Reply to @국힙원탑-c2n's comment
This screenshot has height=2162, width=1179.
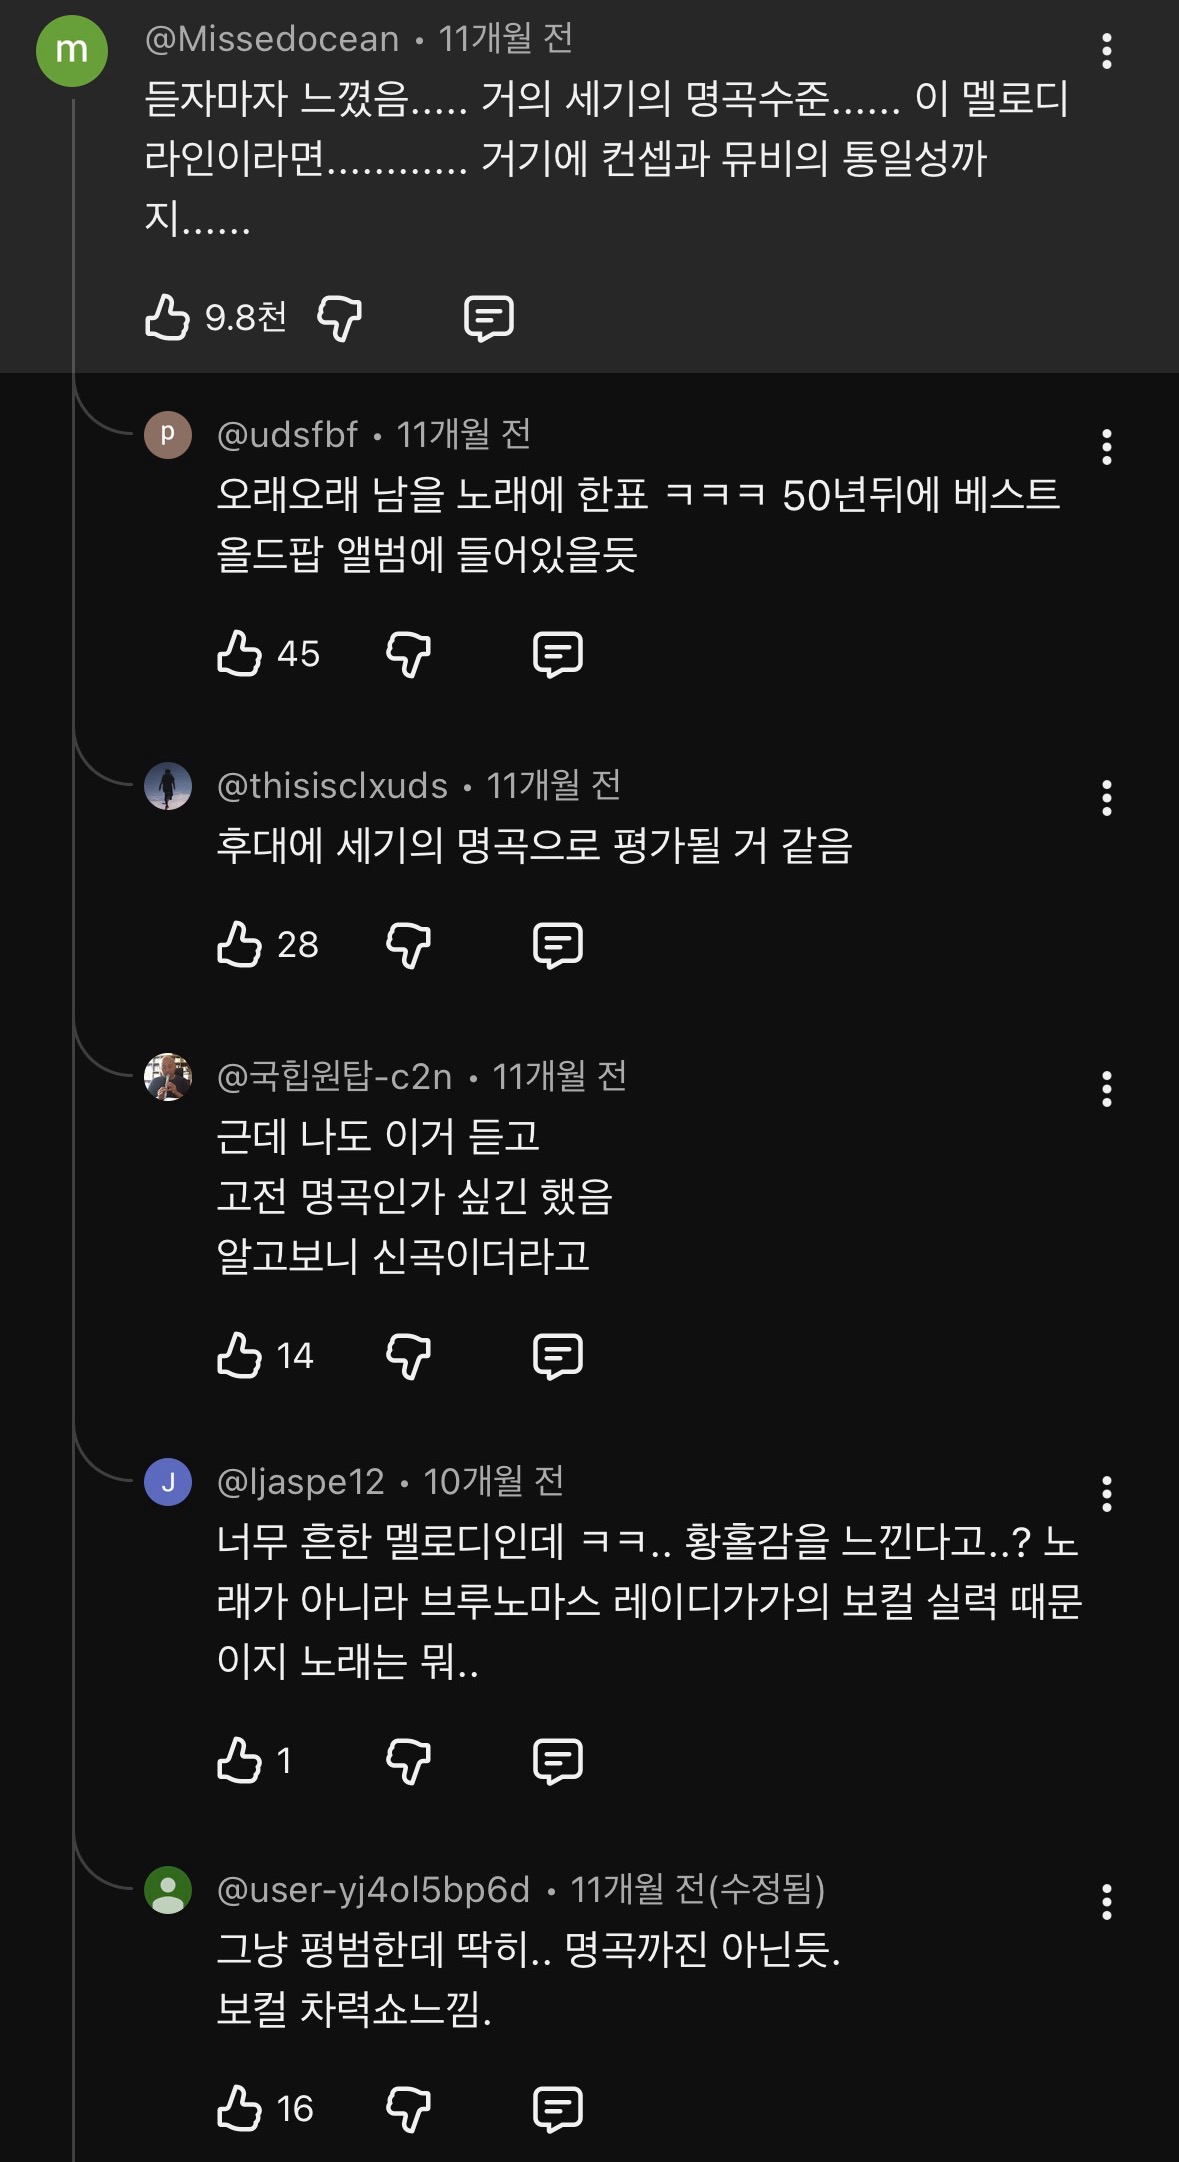pos(557,1356)
